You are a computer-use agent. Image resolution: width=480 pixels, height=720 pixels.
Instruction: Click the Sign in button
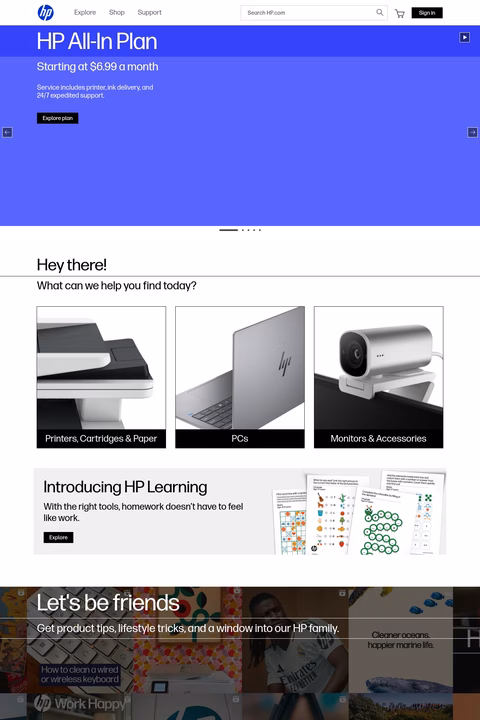(x=427, y=13)
